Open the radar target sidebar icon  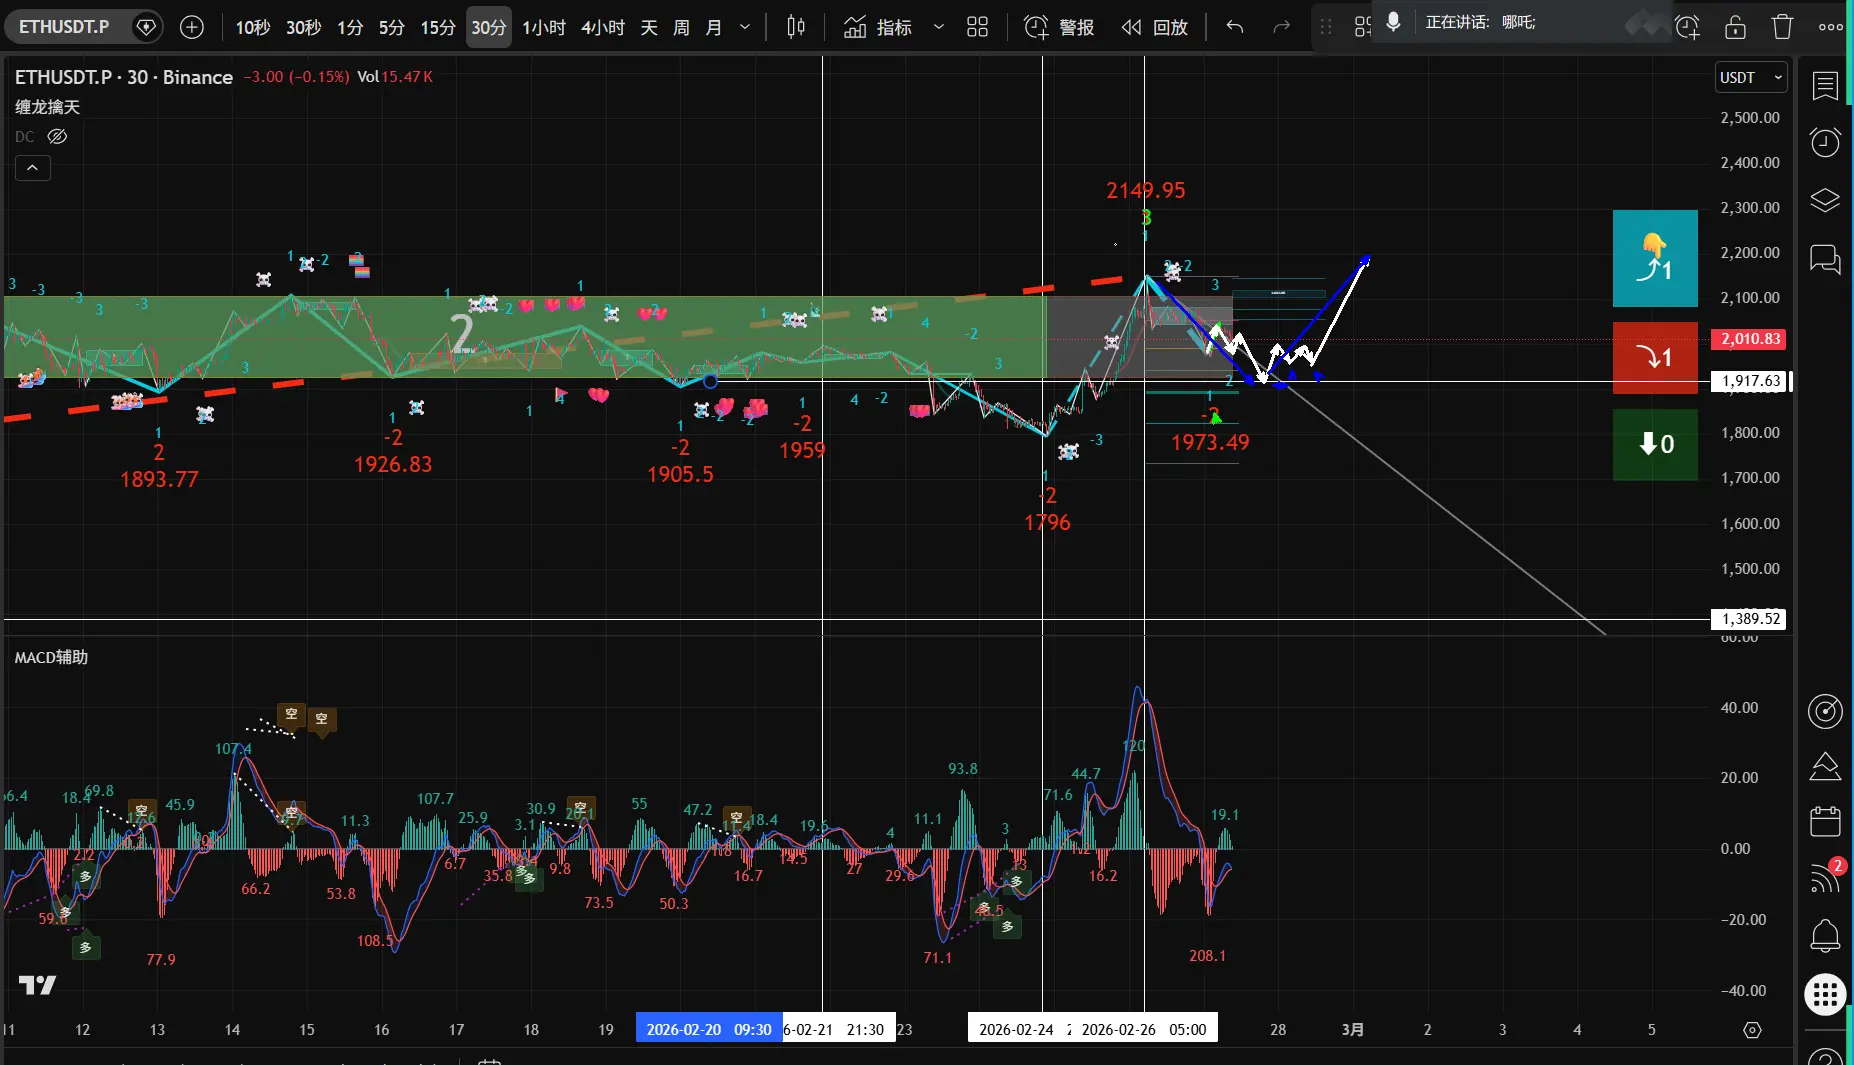[1825, 711]
